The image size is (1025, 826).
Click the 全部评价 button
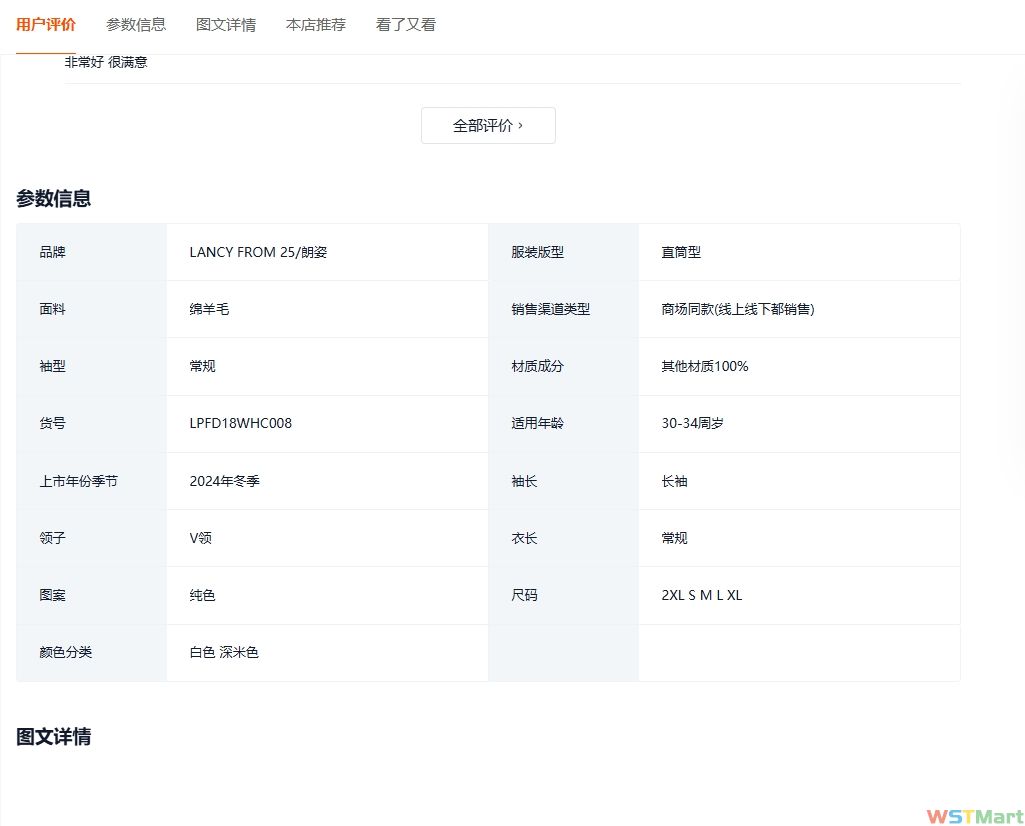(x=488, y=126)
